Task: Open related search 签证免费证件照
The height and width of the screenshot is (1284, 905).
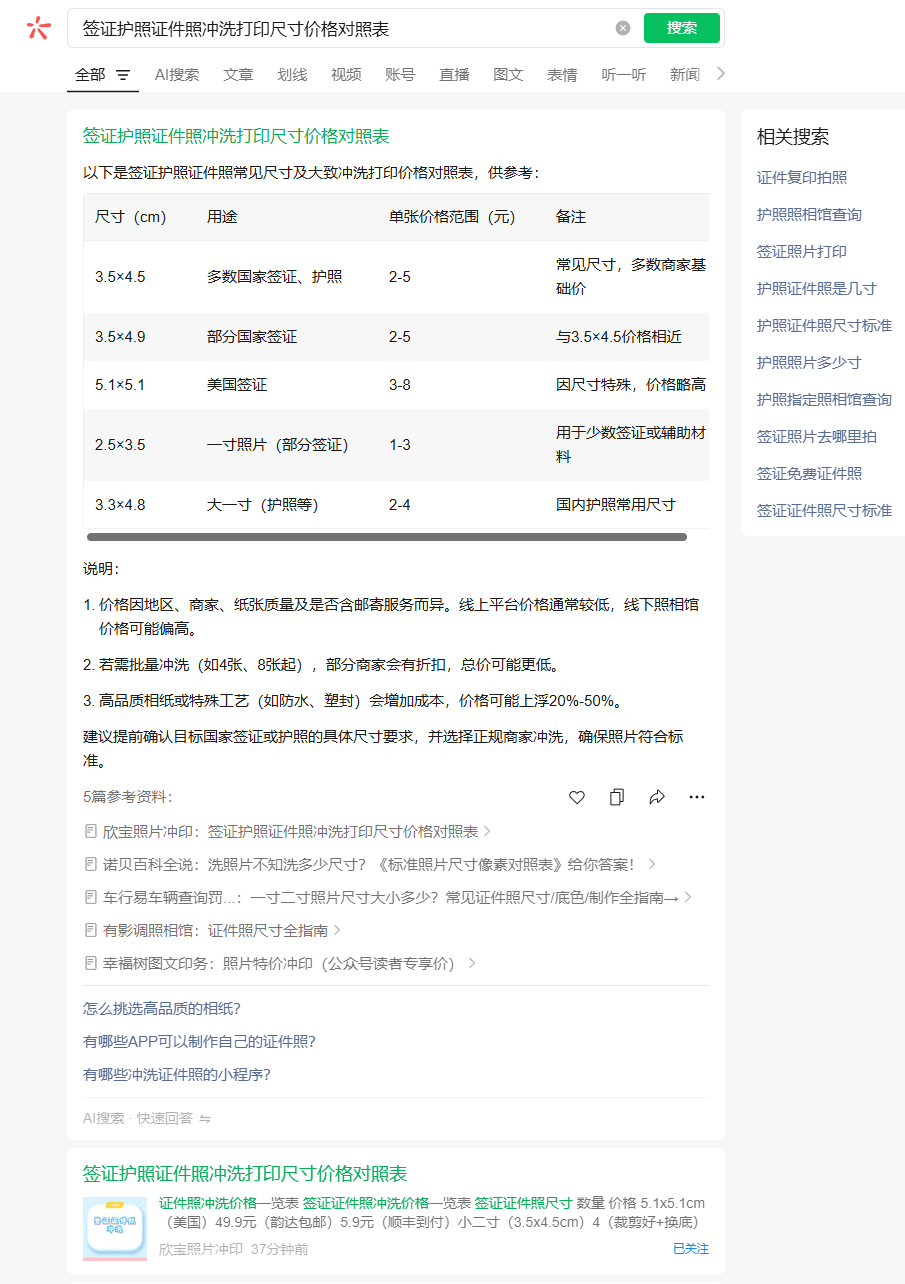Action: [809, 473]
